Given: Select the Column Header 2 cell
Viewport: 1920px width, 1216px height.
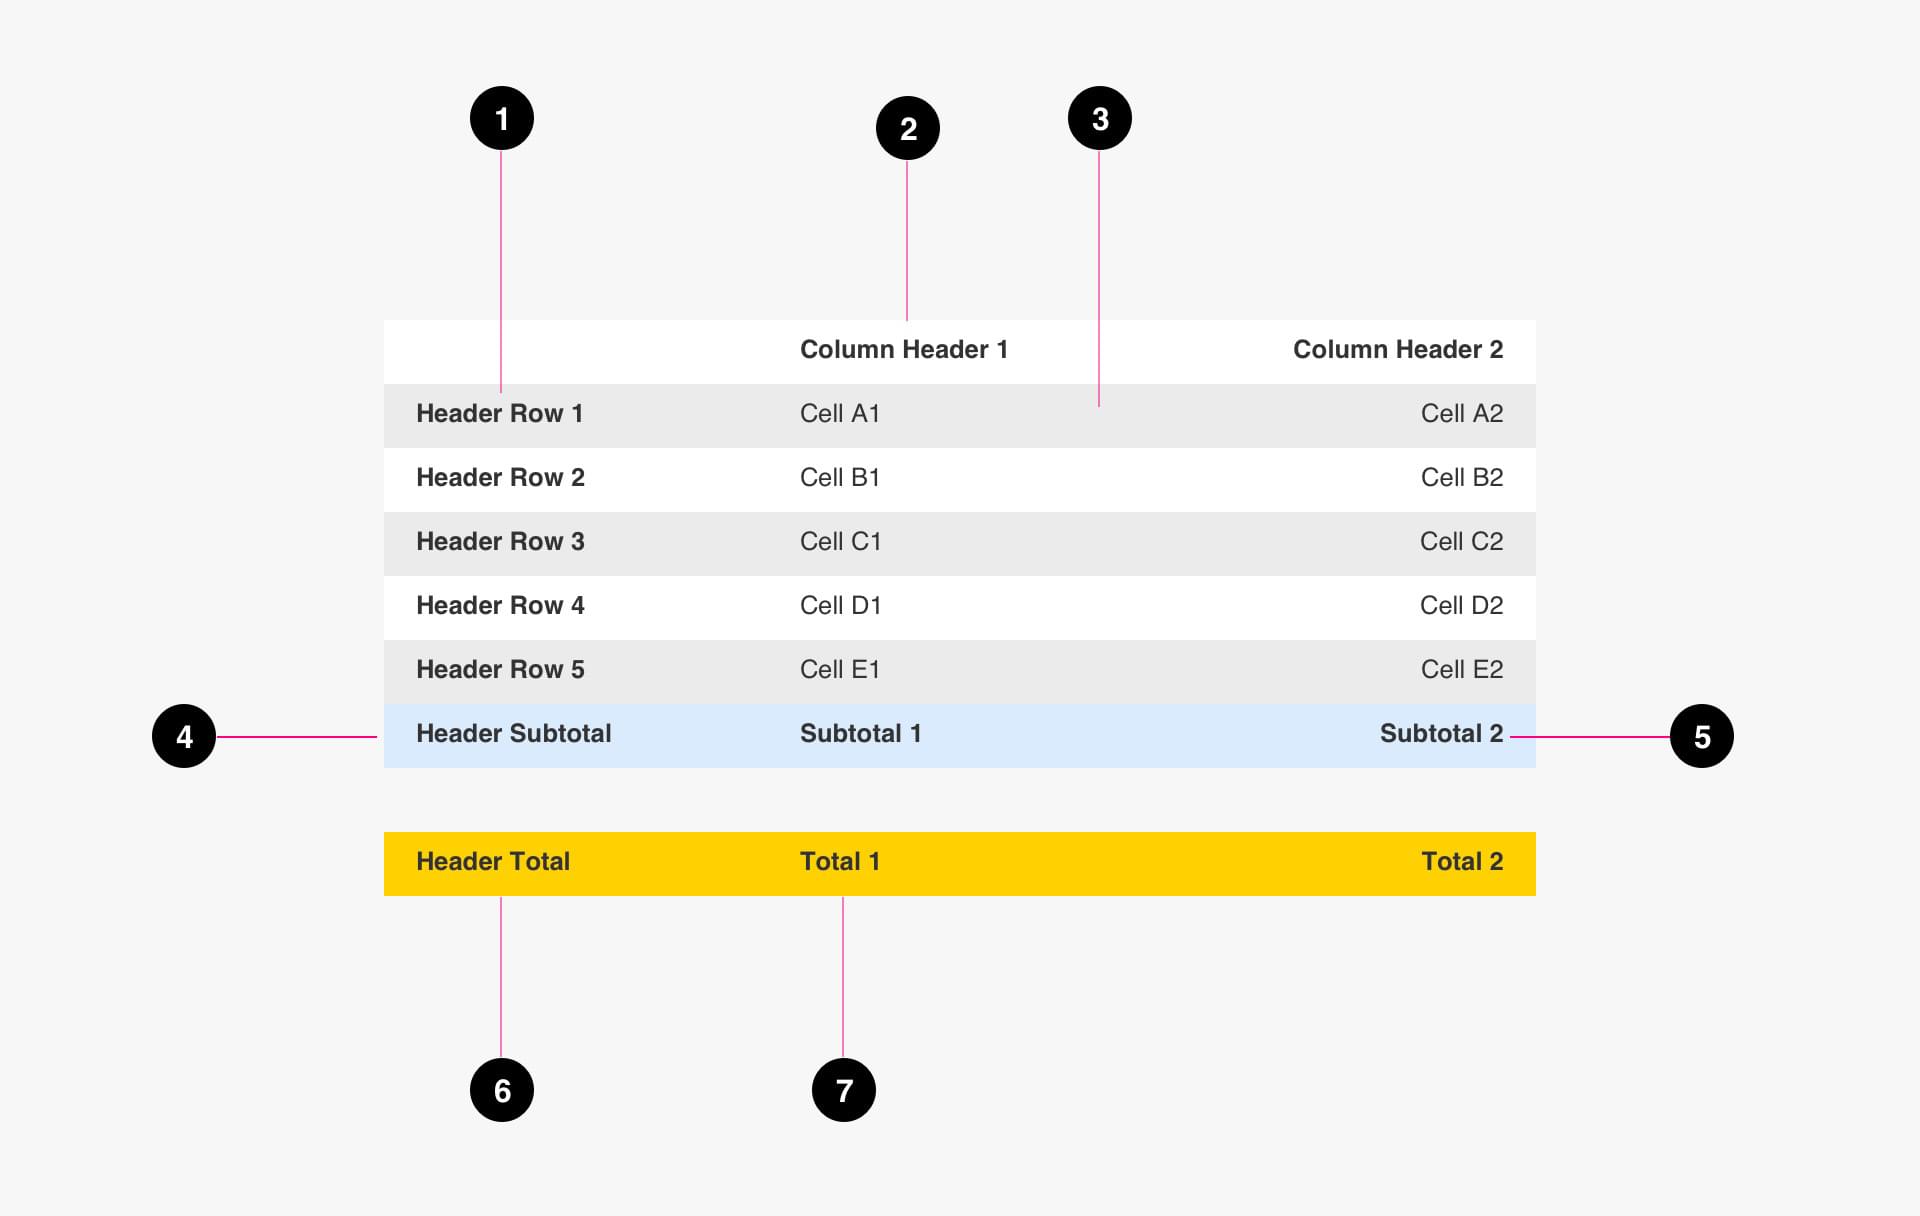Looking at the screenshot, I should [x=1398, y=349].
